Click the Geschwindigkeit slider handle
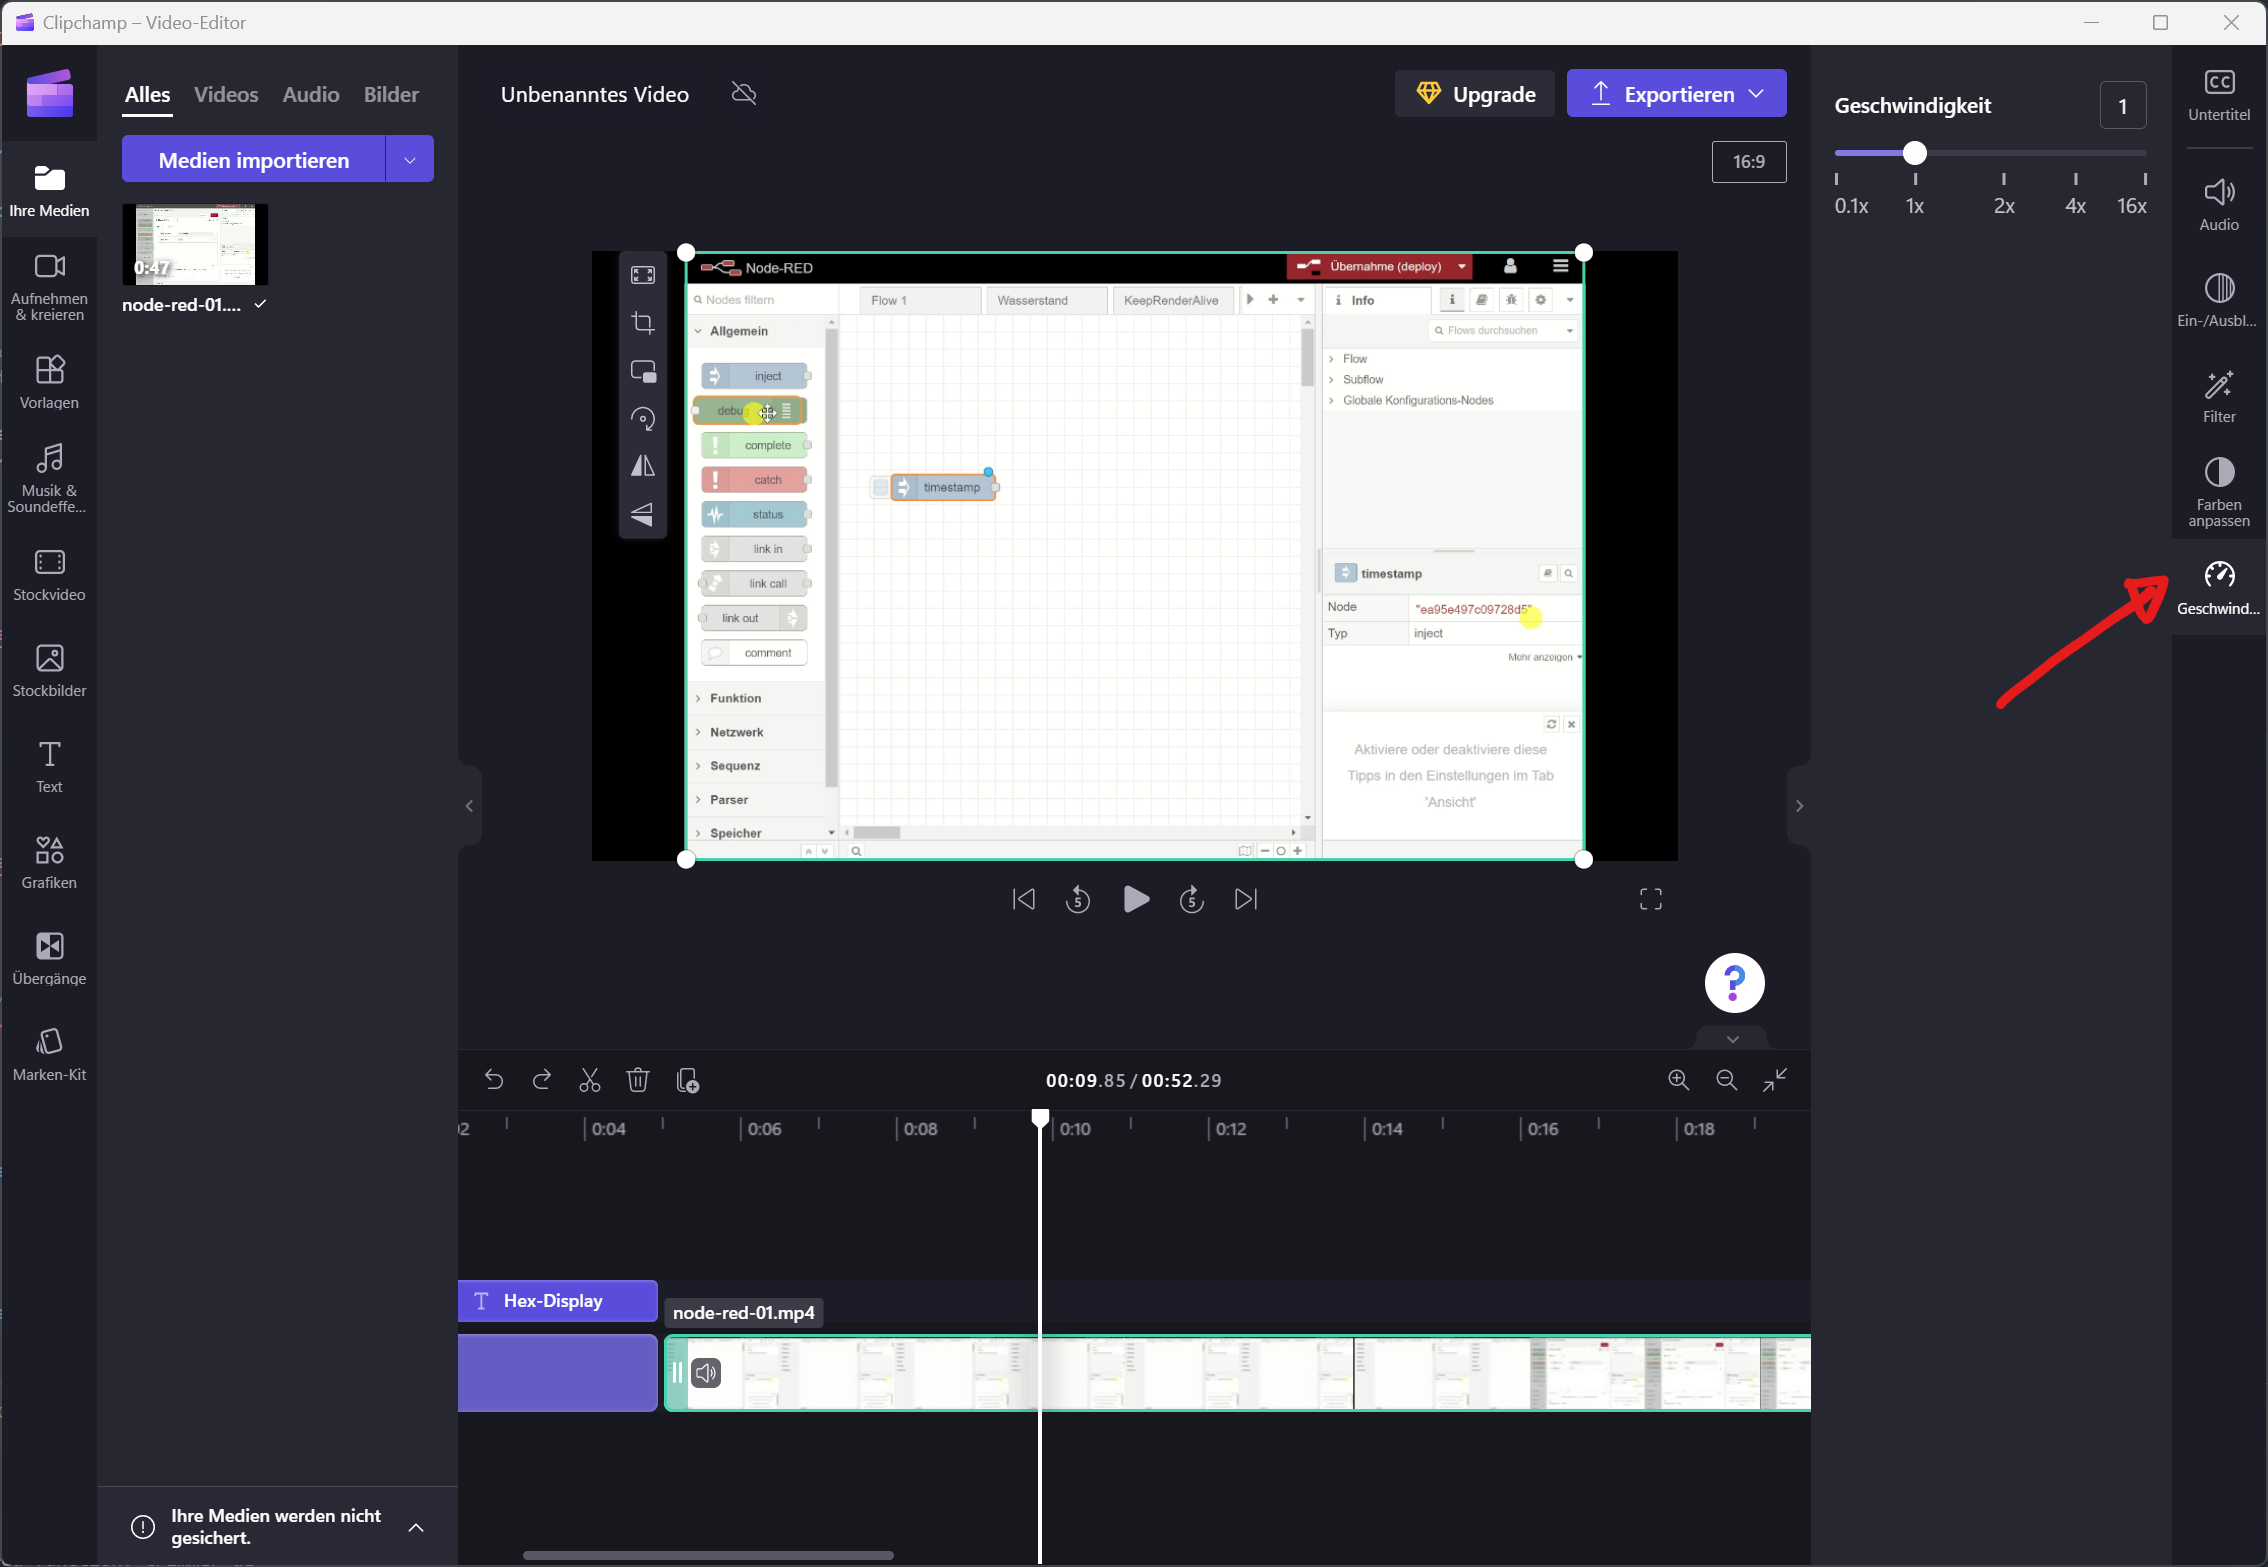Screen dimensions: 2268x1567 click(x=1914, y=153)
